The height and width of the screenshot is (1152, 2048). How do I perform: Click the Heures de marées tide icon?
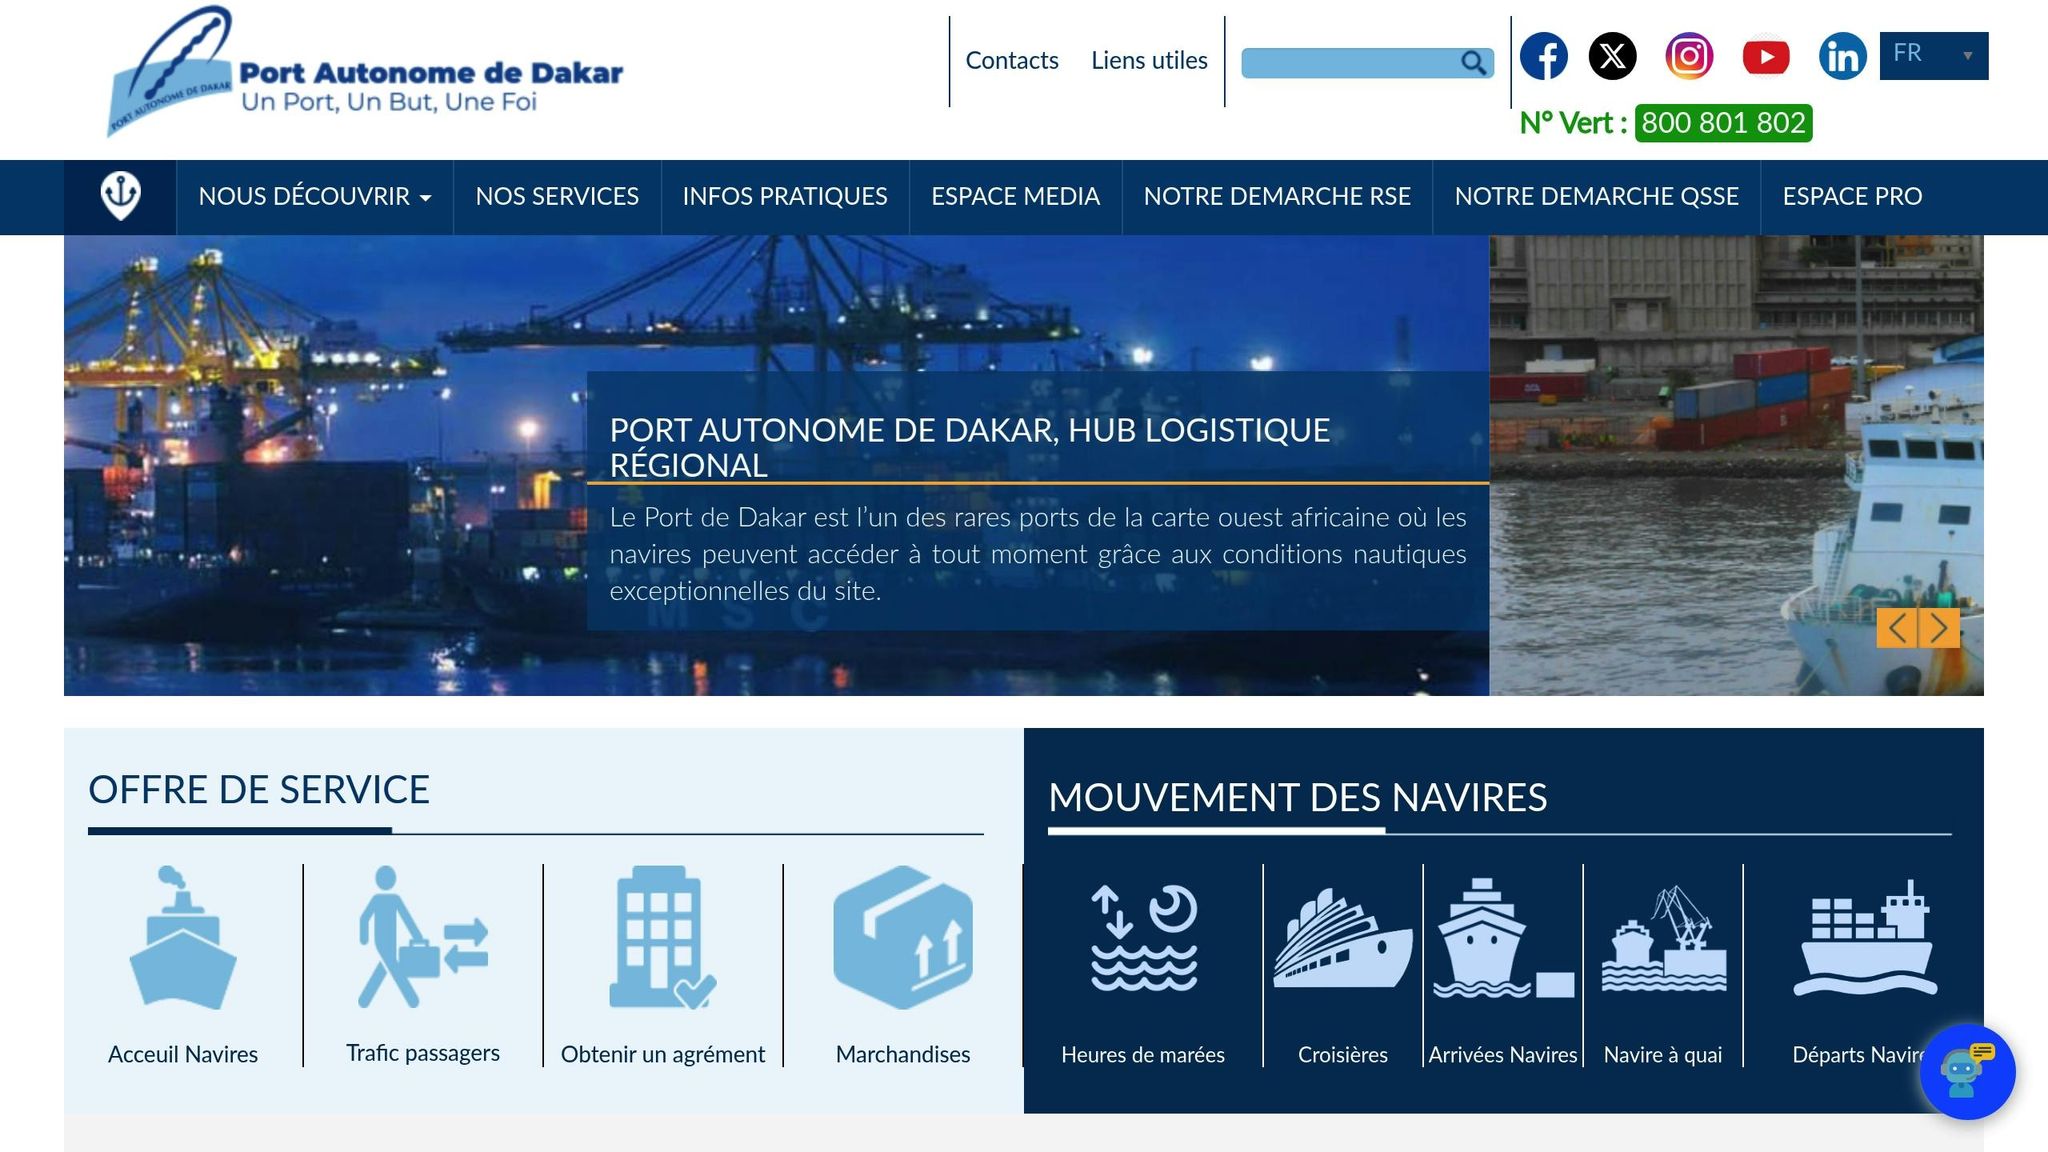(1143, 937)
